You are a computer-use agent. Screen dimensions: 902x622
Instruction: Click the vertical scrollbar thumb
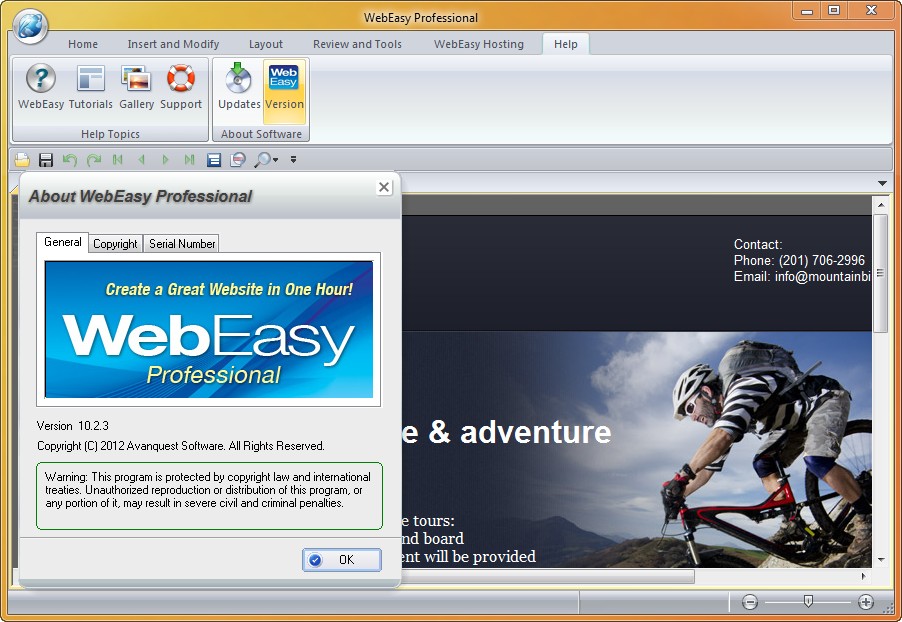(880, 273)
